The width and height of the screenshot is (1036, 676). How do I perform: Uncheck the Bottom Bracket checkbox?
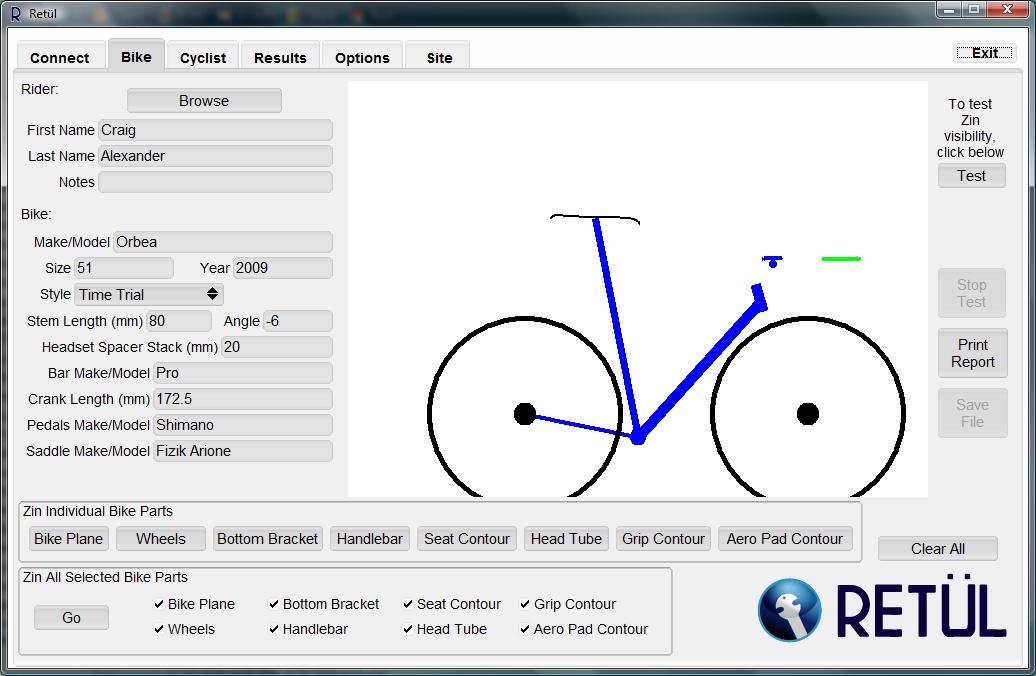click(274, 603)
